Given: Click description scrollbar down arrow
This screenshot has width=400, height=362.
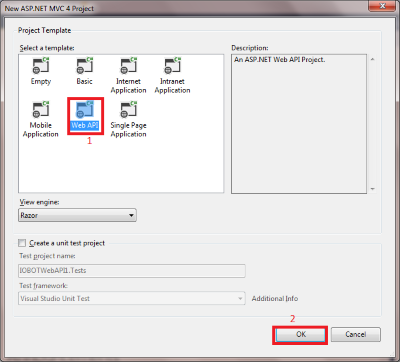Looking at the screenshot, I should point(373,189).
